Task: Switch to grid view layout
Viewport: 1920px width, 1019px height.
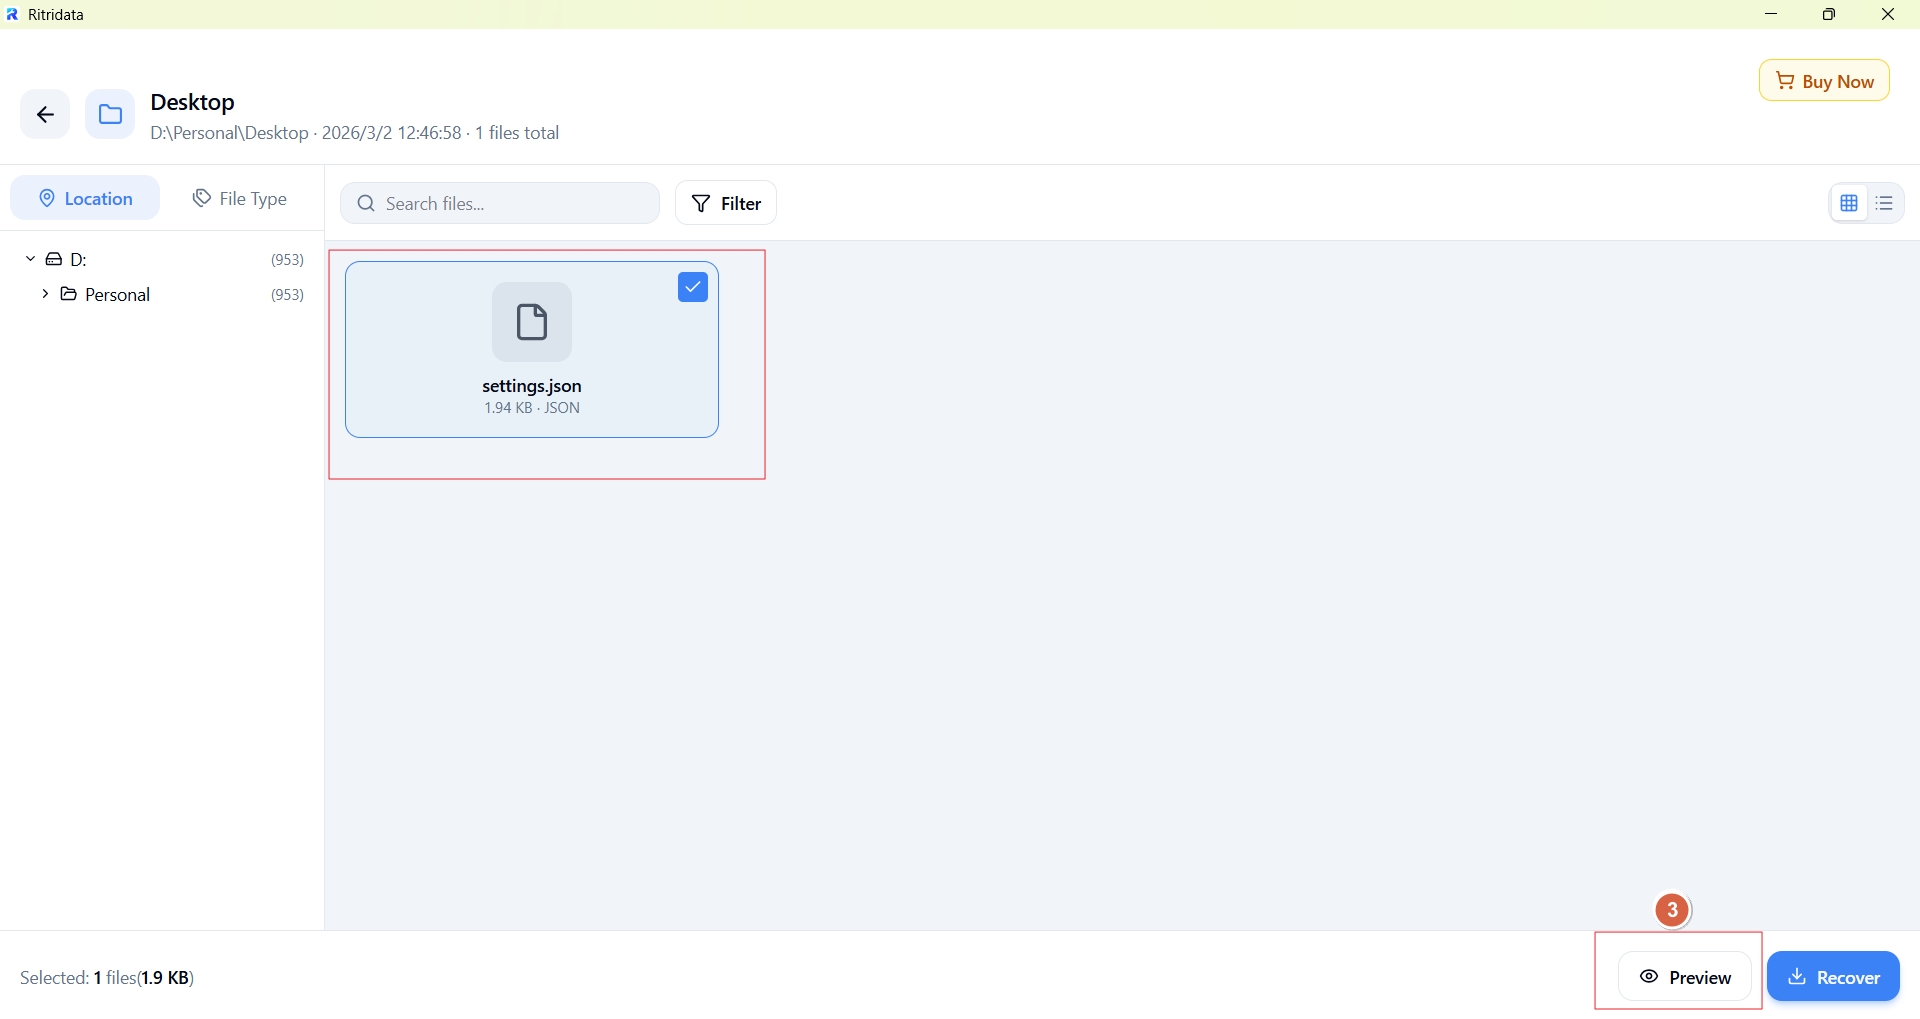Action: [x=1849, y=204]
